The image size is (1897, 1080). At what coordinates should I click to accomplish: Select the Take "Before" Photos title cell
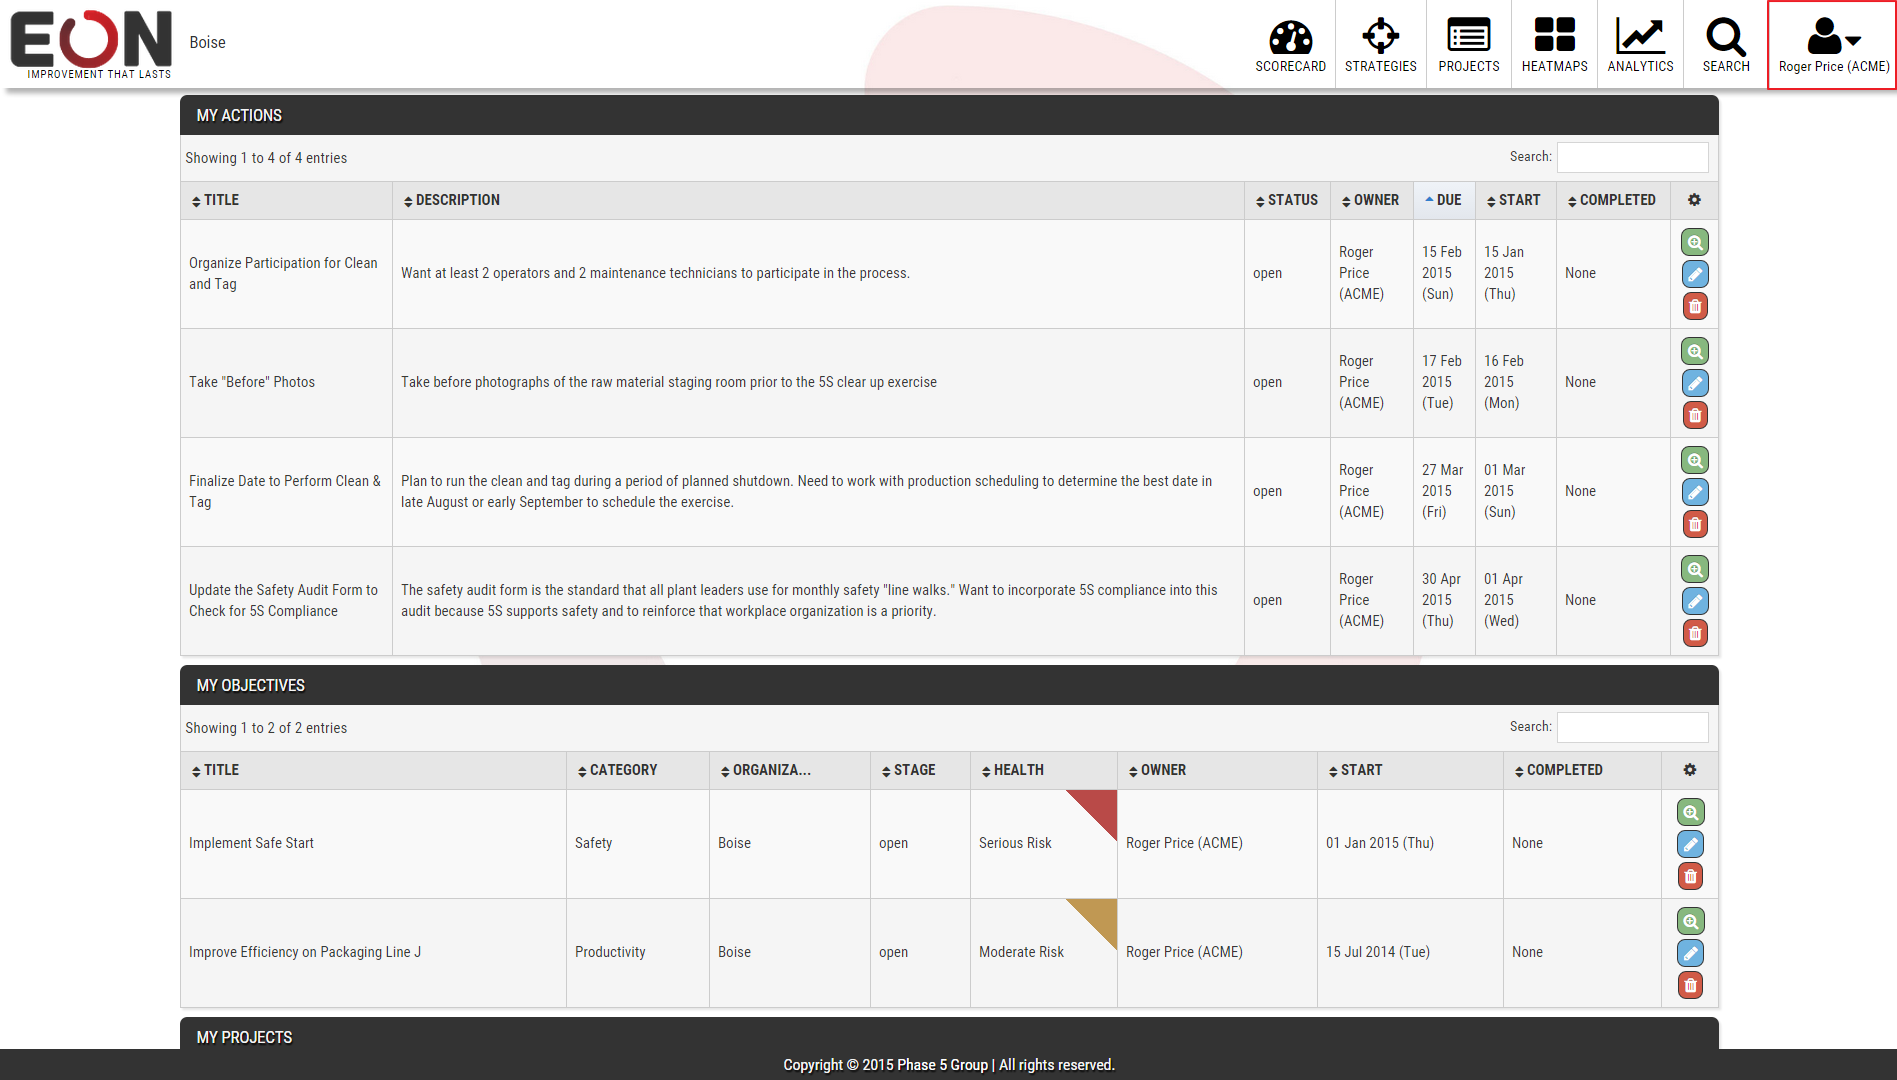tap(286, 382)
